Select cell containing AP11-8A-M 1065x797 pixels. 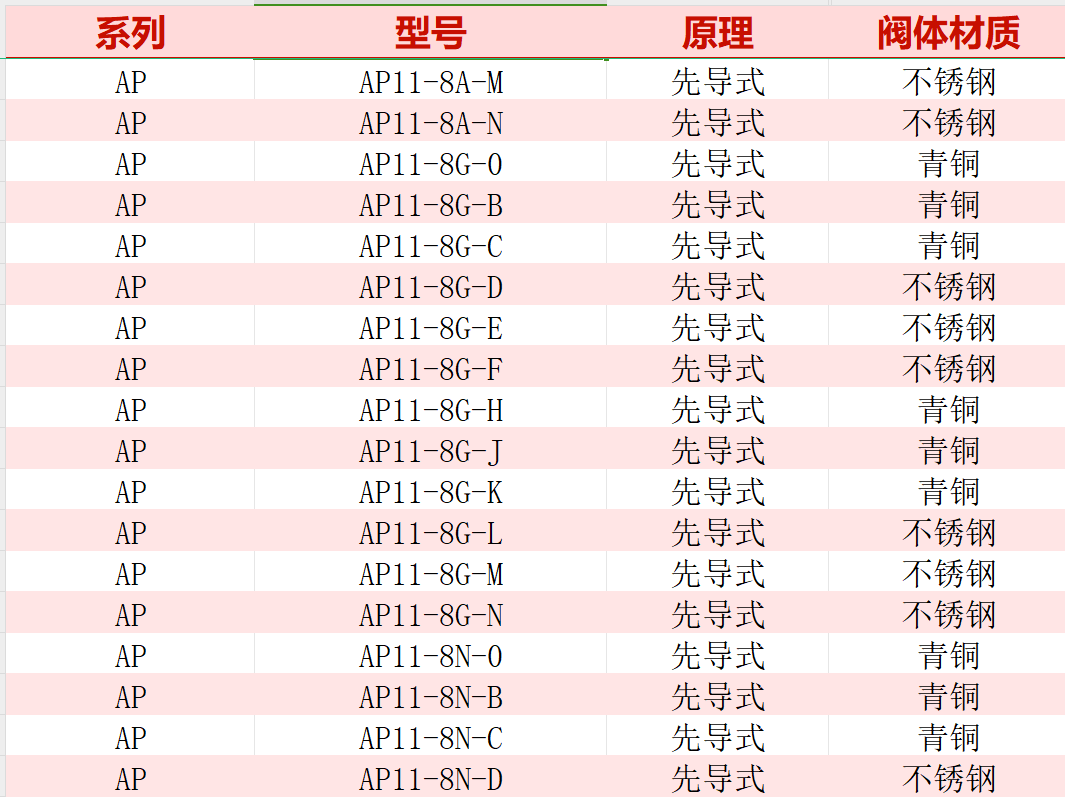[430, 82]
